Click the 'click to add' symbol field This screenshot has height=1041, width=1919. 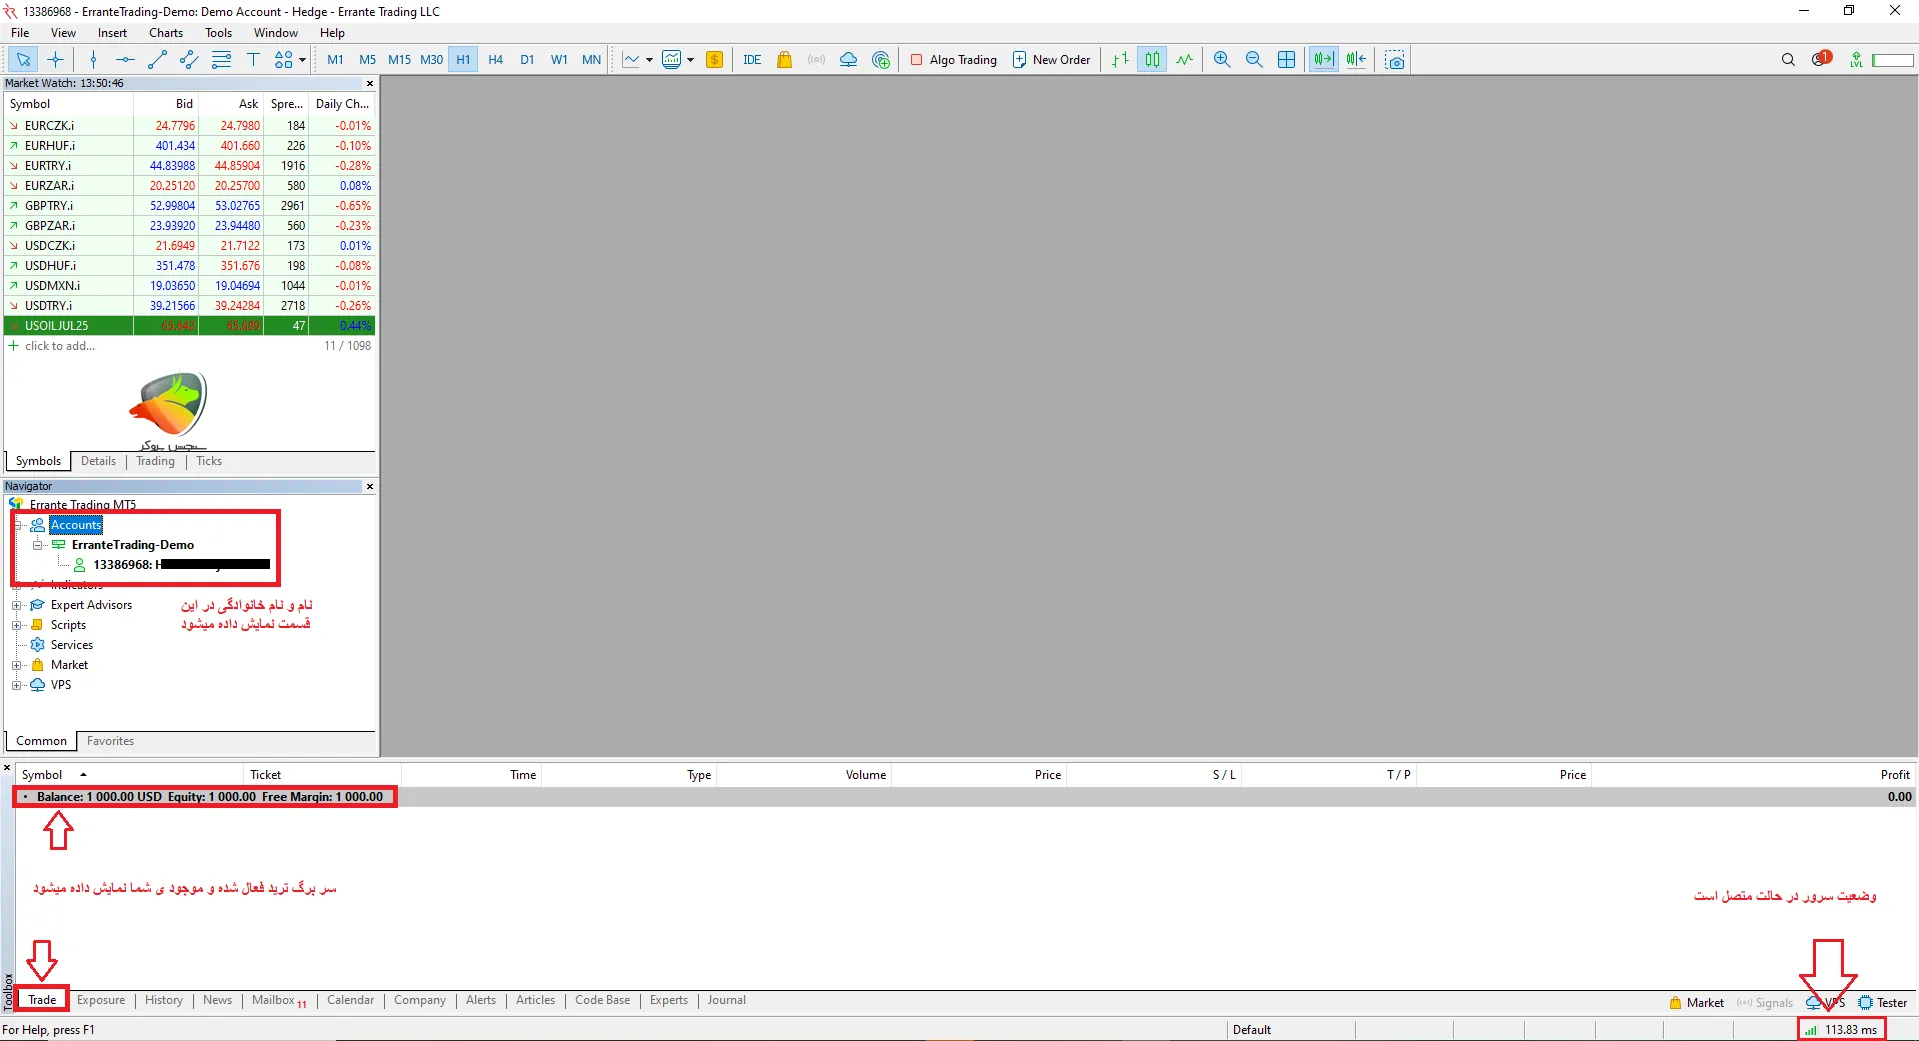(x=60, y=346)
